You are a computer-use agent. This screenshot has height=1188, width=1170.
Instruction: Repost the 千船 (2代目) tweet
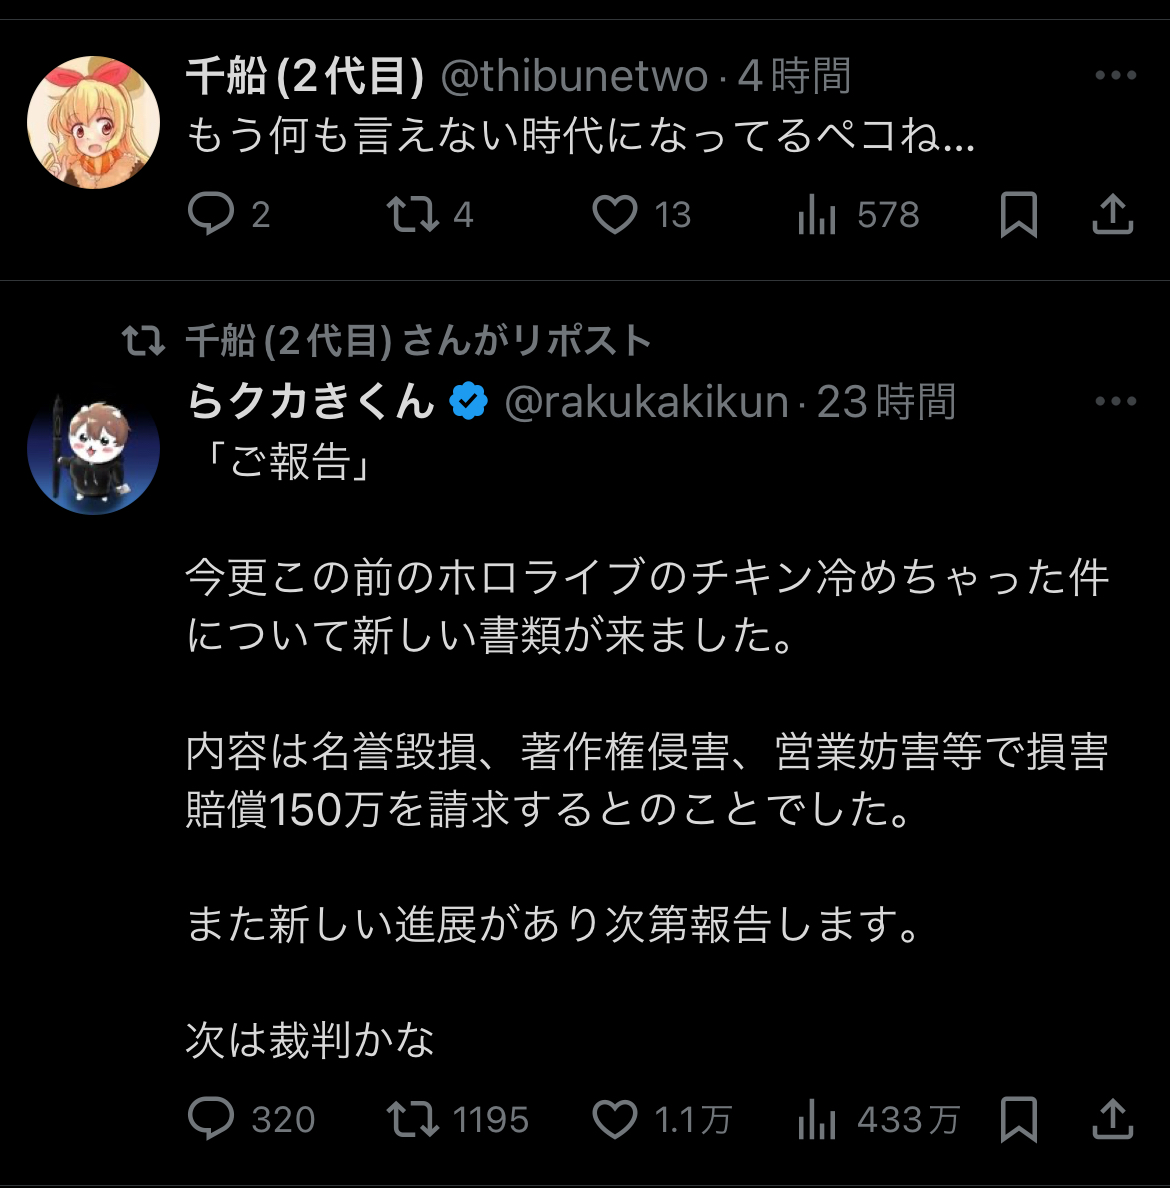click(x=413, y=214)
